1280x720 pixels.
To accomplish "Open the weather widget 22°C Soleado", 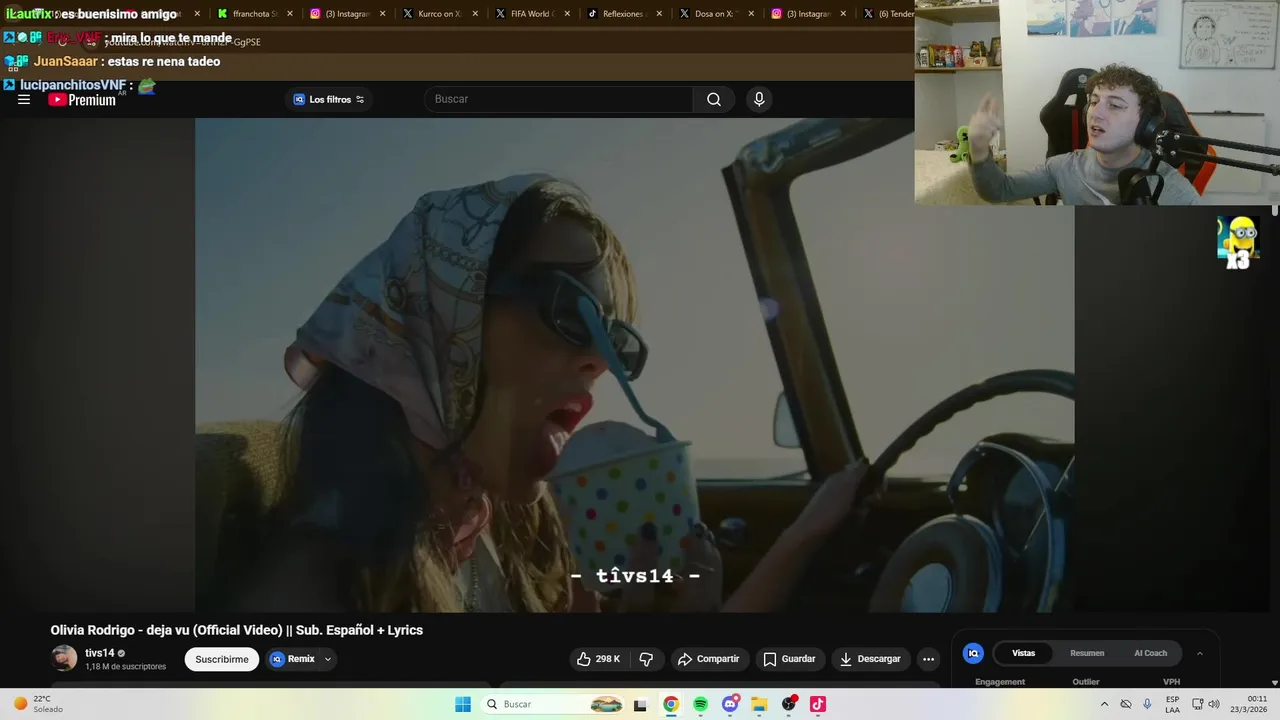I will (36, 704).
